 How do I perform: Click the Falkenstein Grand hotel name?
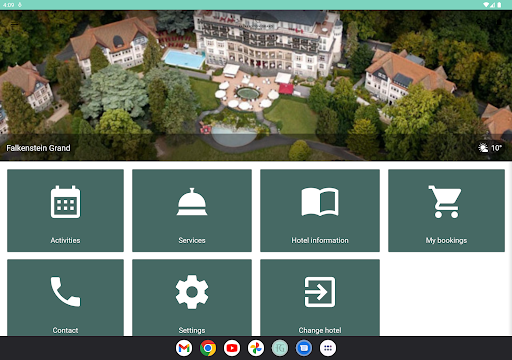pos(38,148)
